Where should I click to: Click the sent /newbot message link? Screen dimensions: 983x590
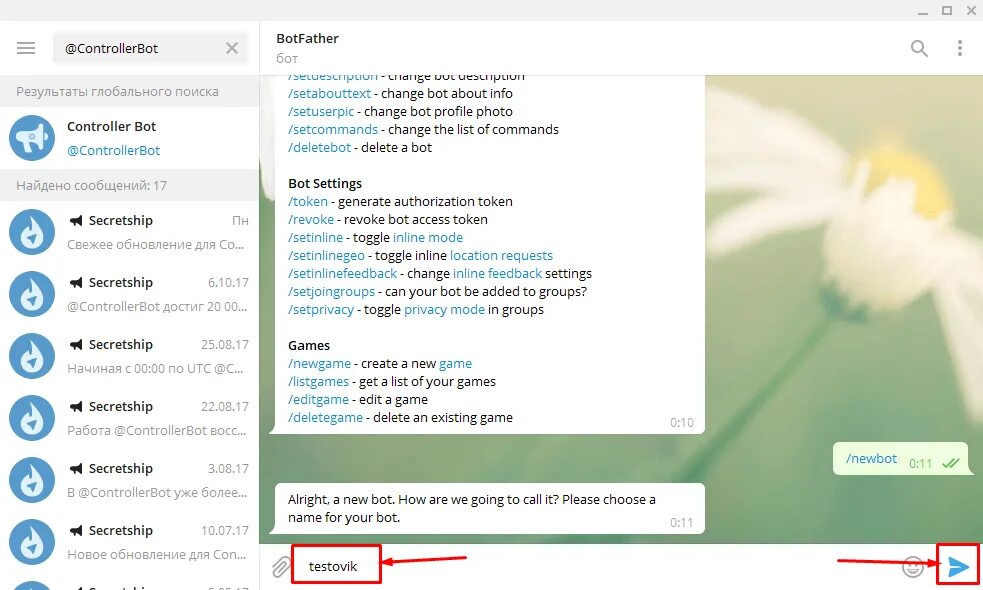click(871, 458)
